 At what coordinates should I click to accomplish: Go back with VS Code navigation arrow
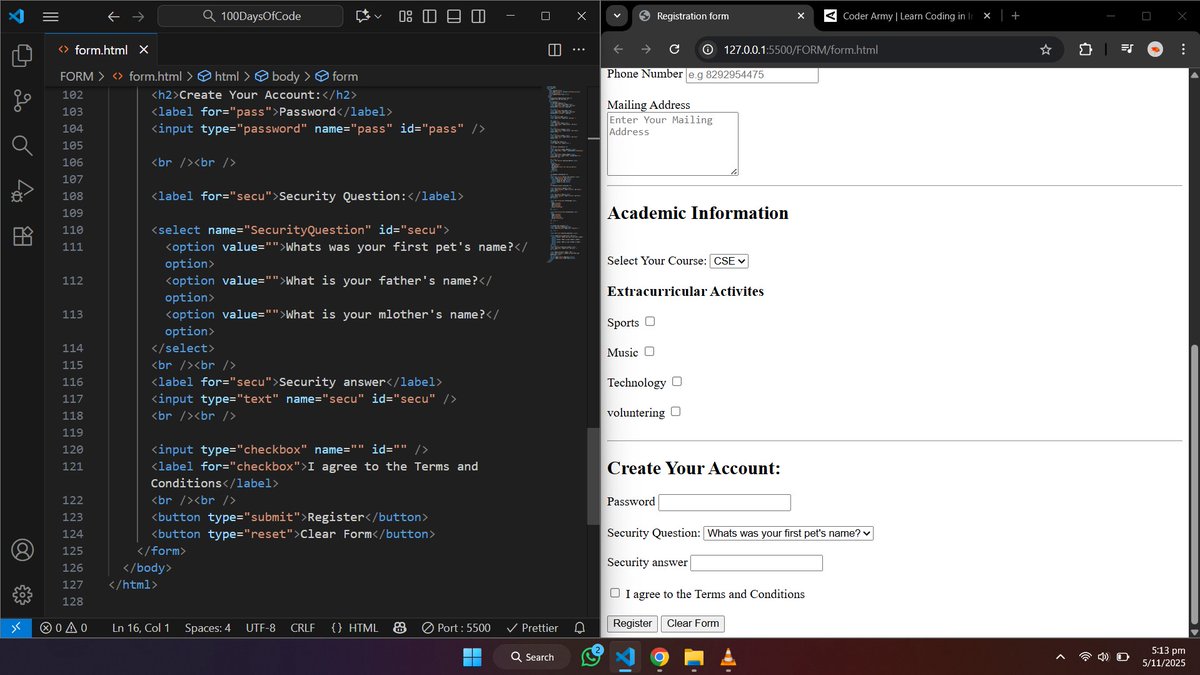click(x=113, y=16)
